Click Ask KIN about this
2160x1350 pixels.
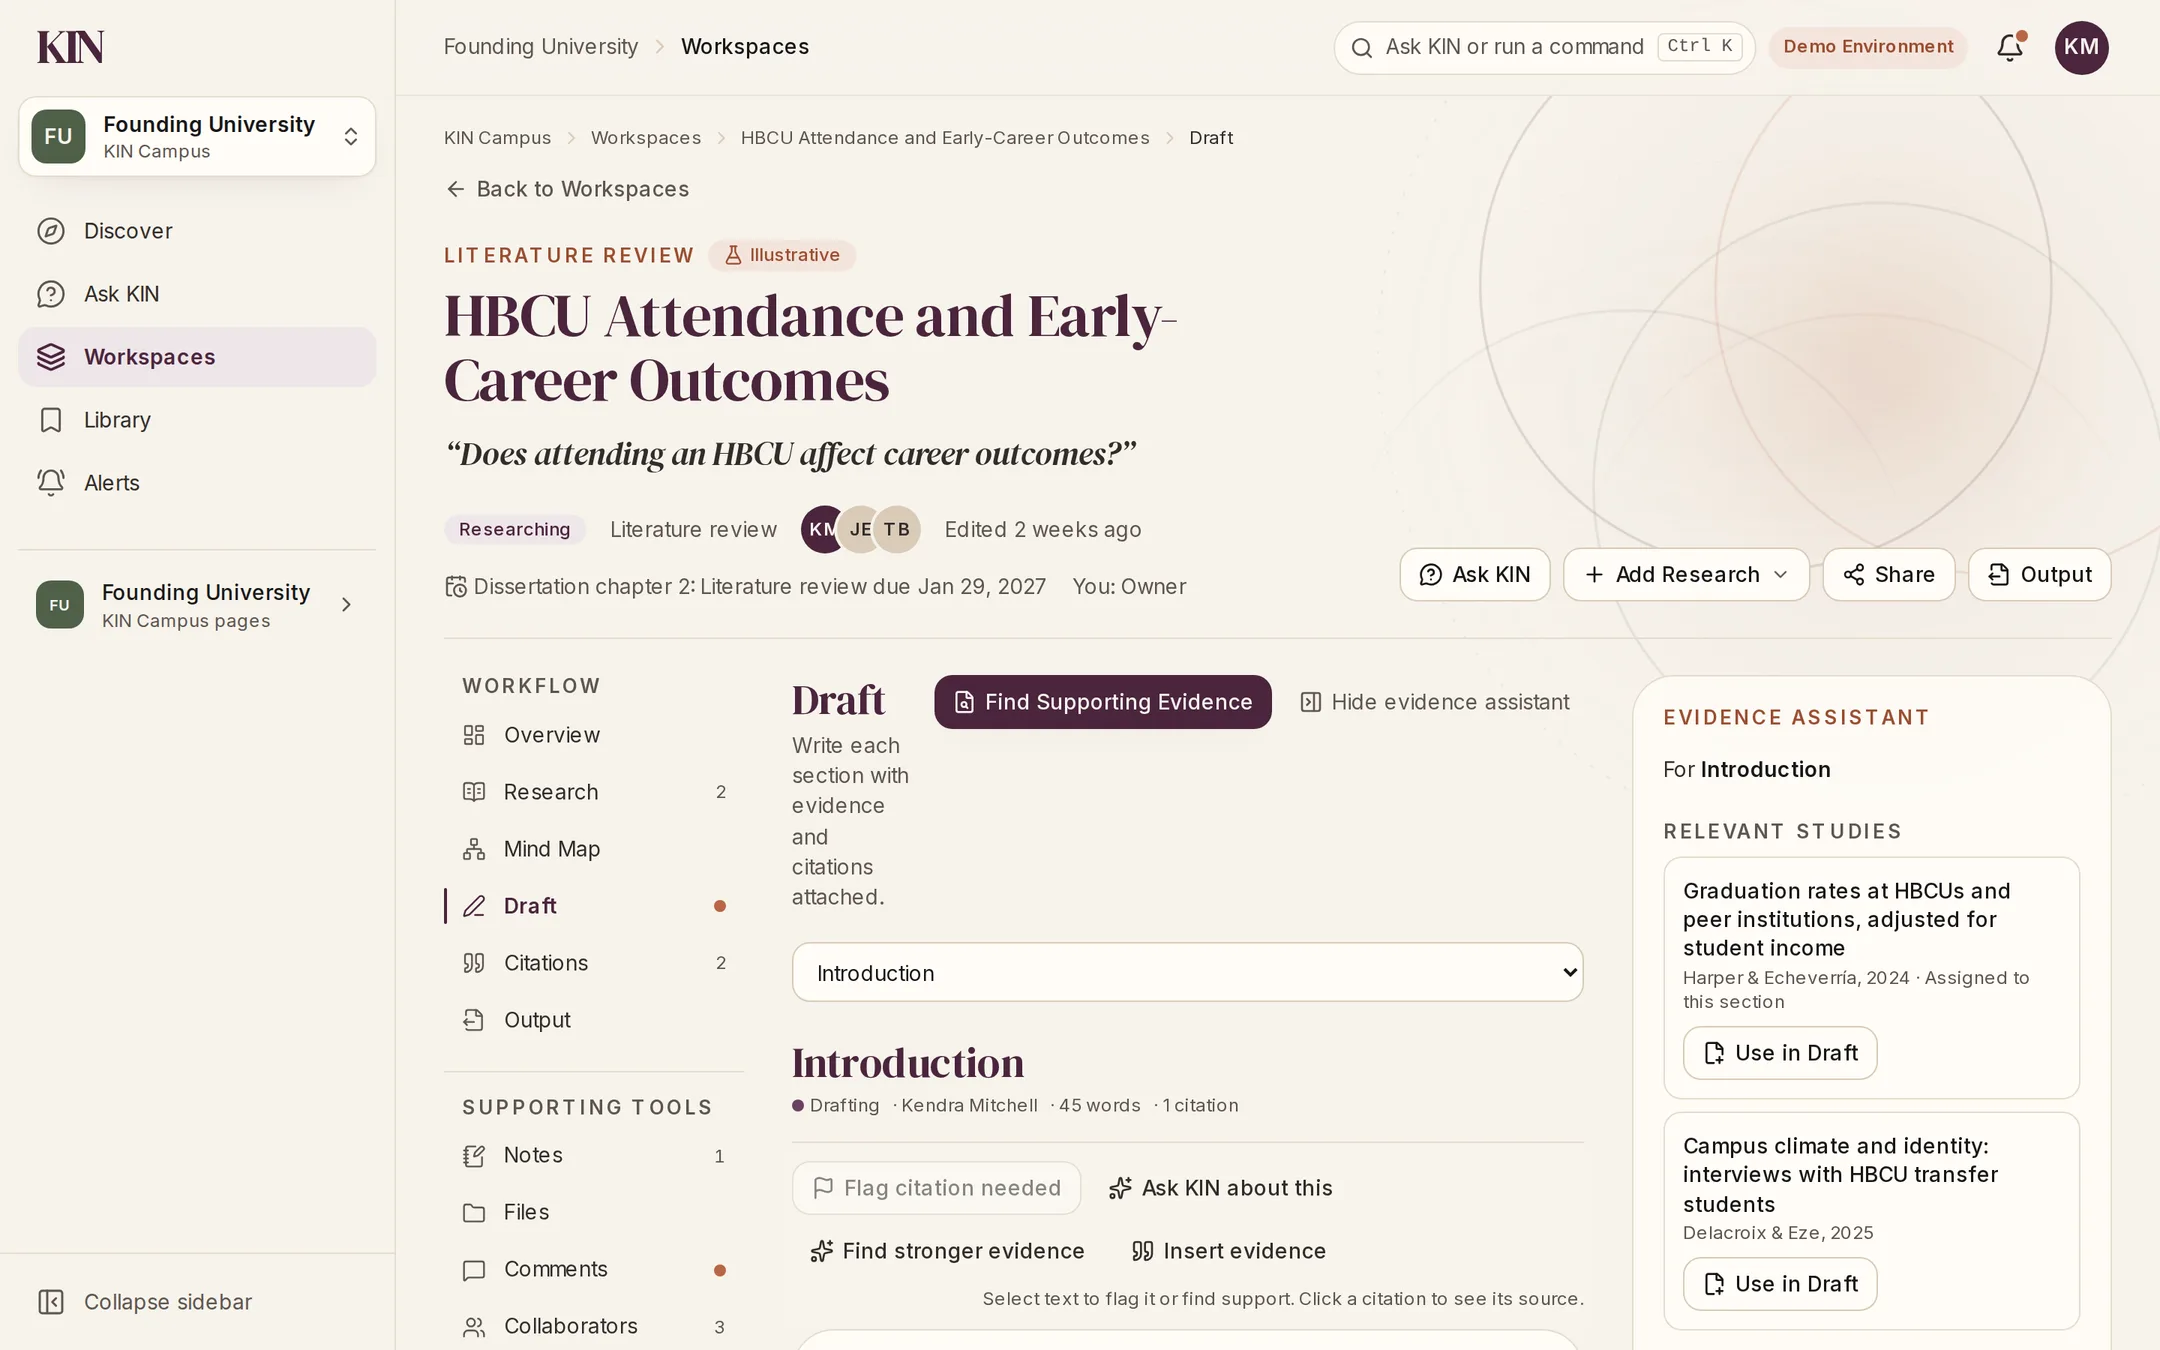(x=1220, y=1188)
